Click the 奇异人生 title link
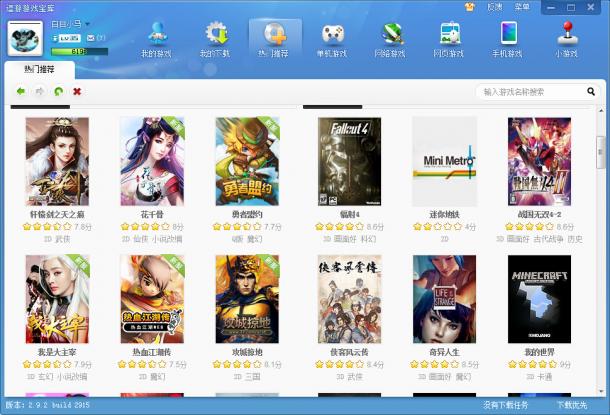This screenshot has height=415, width=610. pos(445,352)
